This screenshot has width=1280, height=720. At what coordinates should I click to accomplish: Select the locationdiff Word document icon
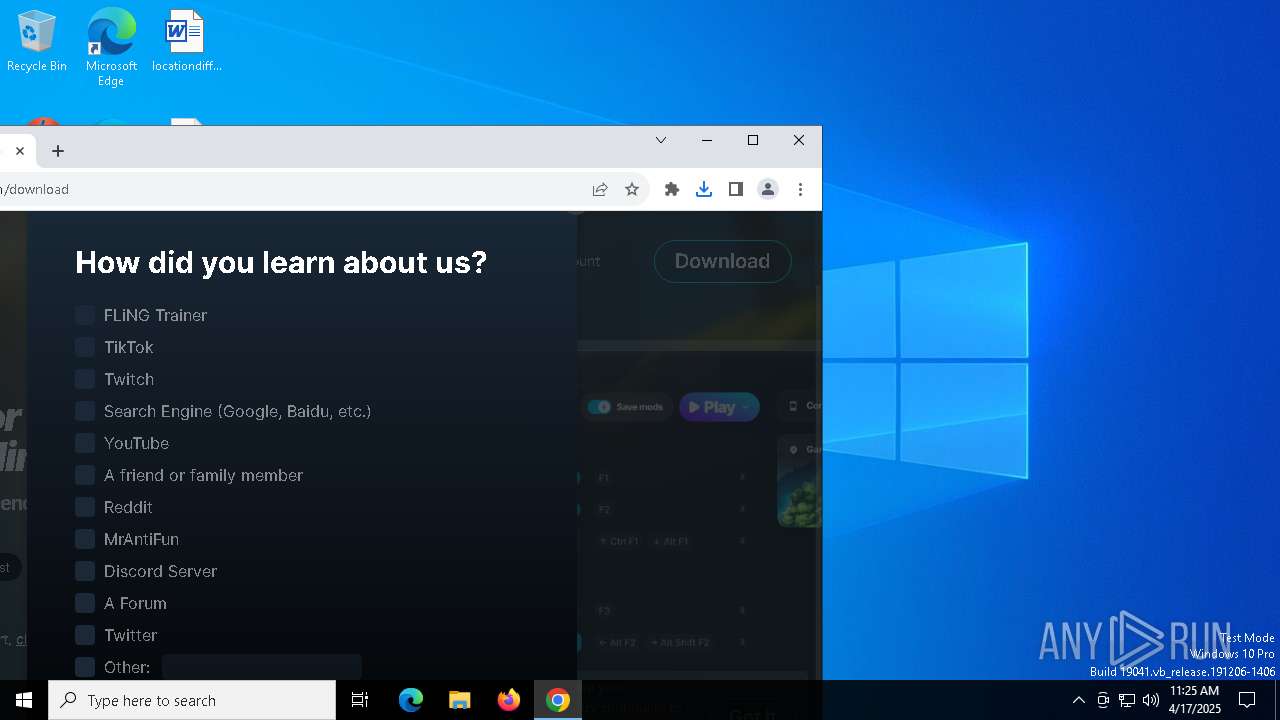coord(186,42)
